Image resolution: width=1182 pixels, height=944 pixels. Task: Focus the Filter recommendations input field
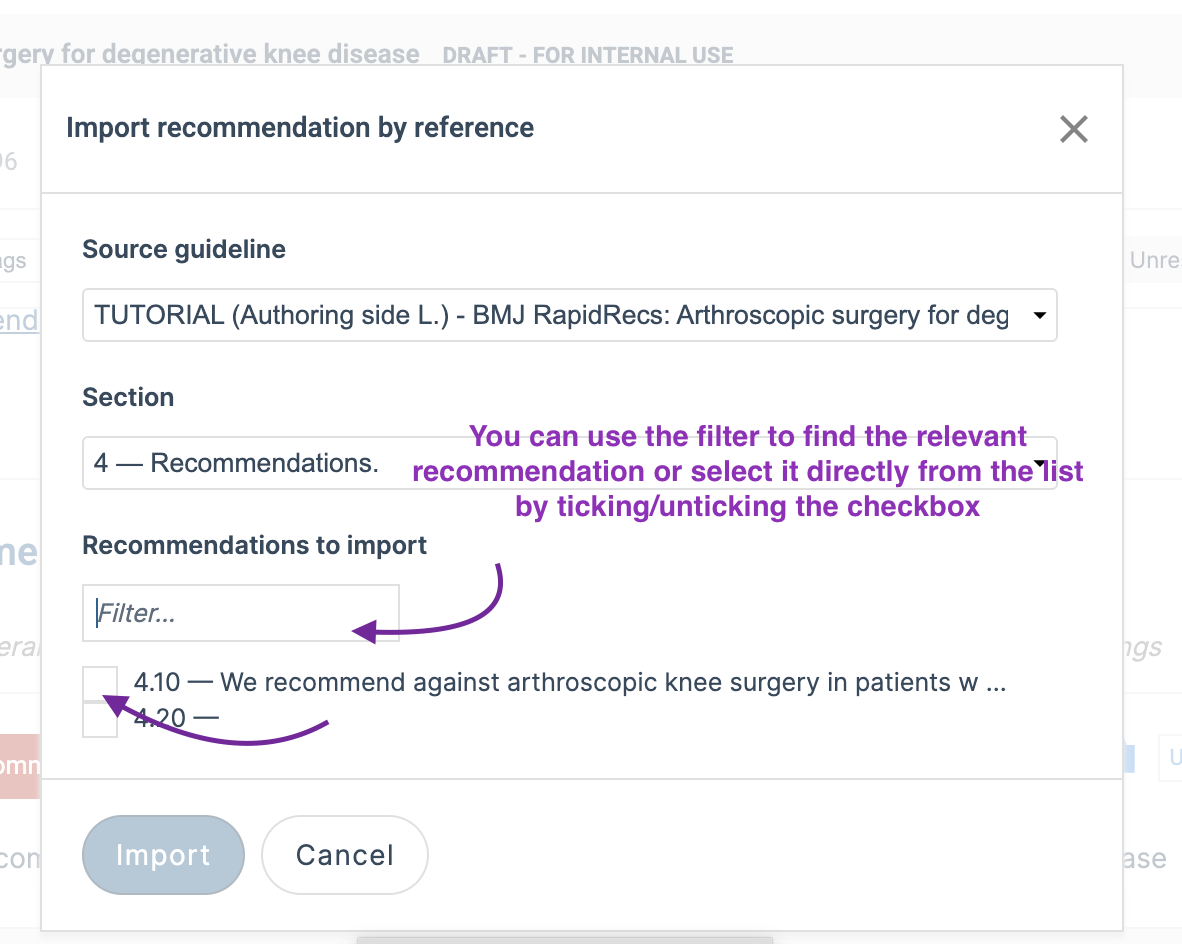click(240, 613)
